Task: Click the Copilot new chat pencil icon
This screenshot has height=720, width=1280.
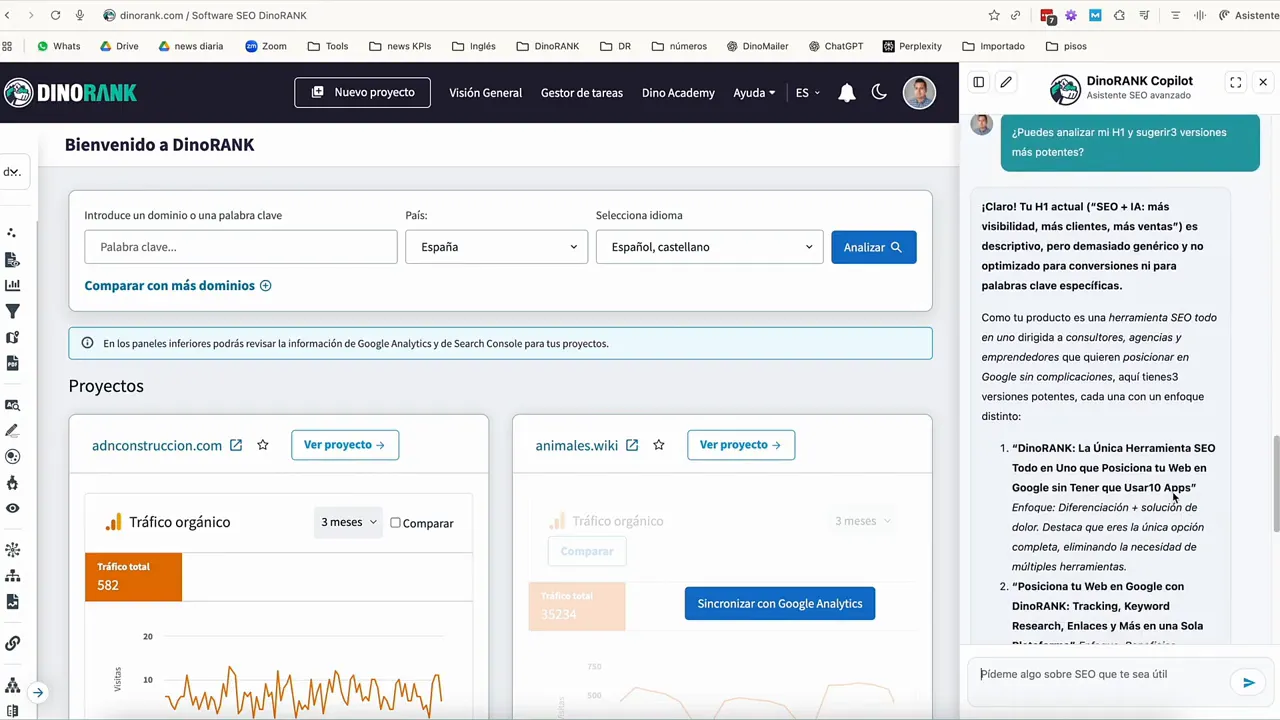Action: pos(1006,83)
